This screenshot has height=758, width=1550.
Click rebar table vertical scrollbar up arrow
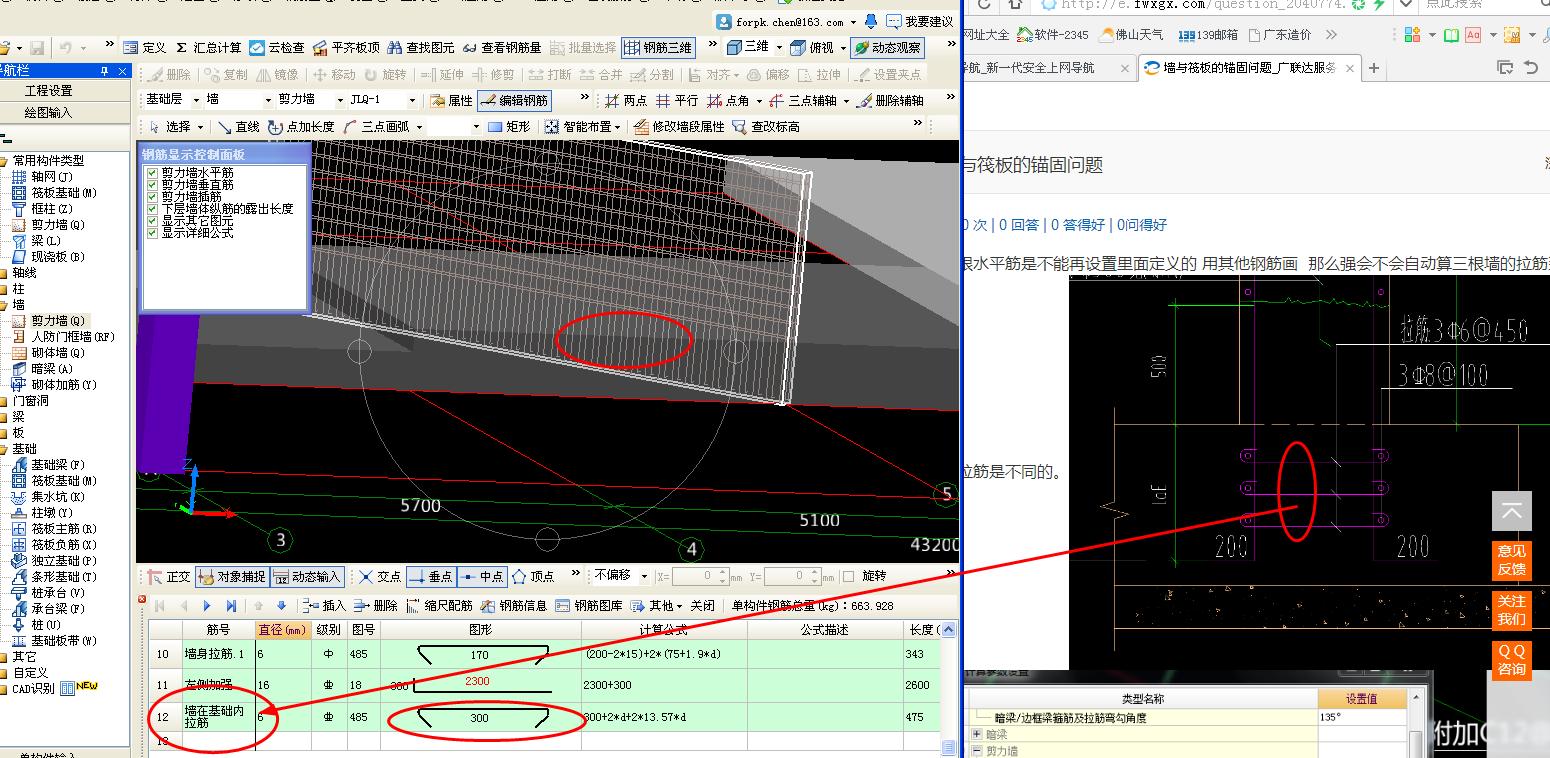(949, 630)
